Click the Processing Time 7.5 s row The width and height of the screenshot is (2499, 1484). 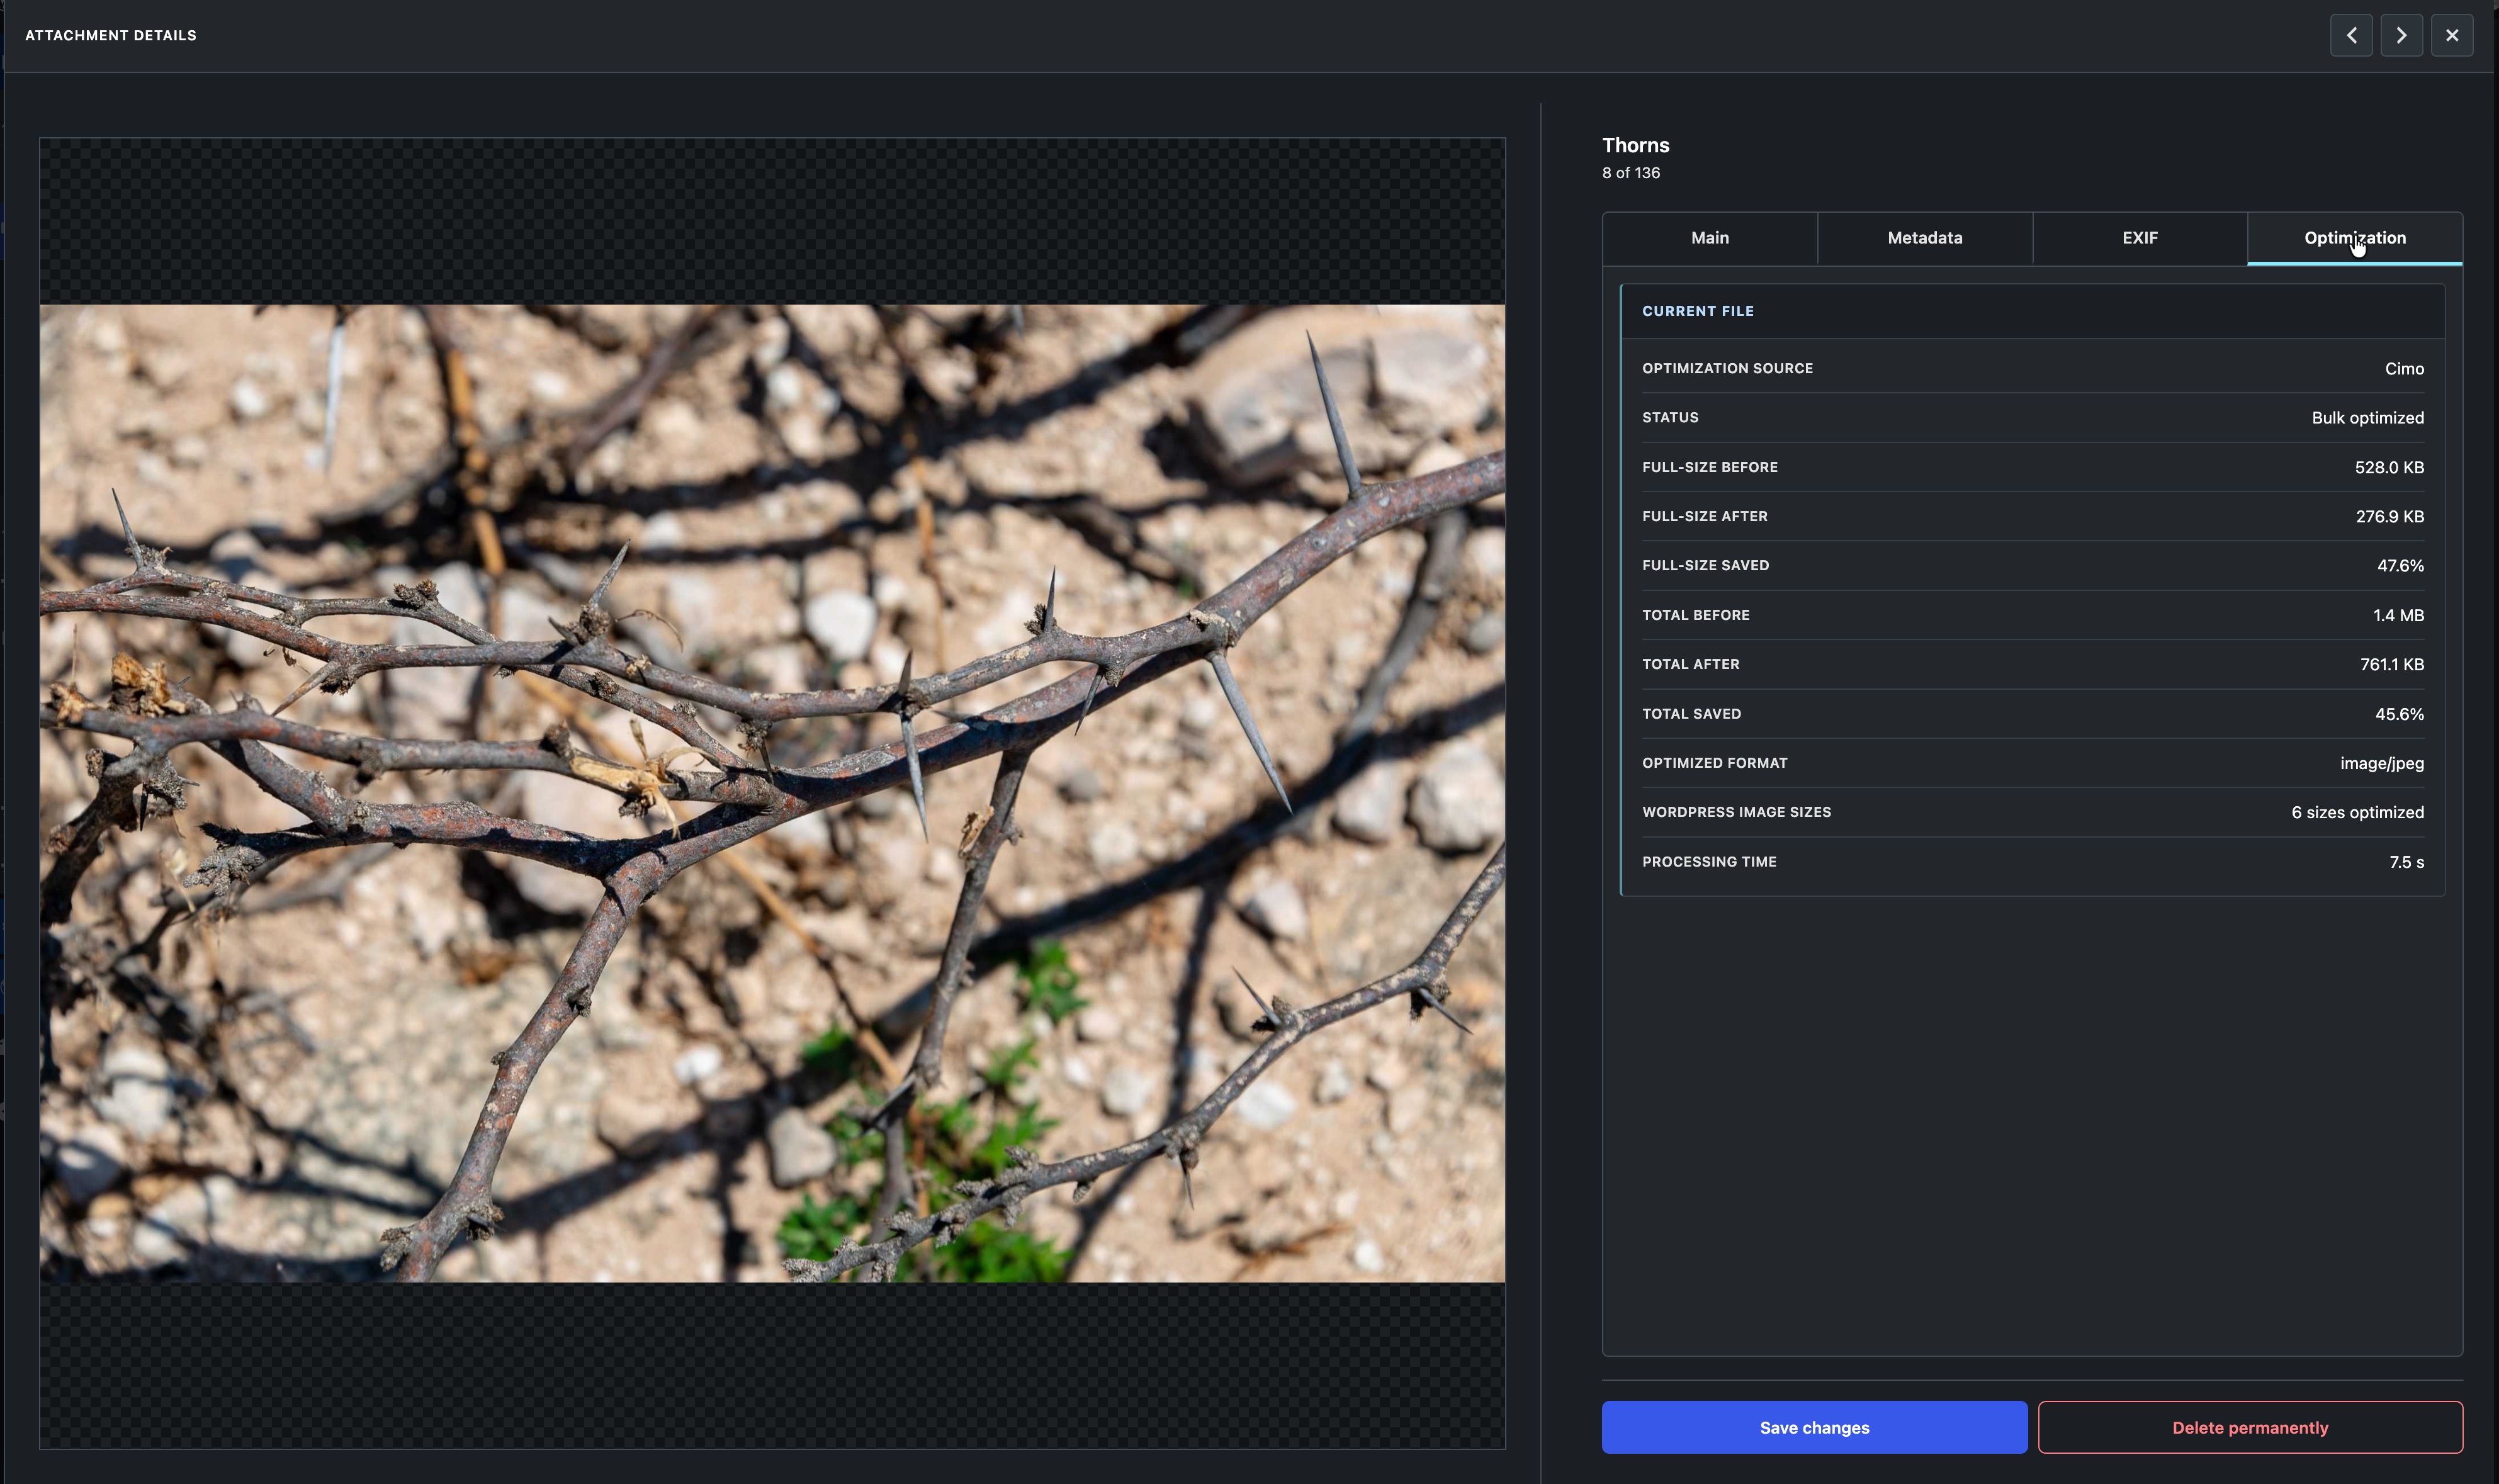(2032, 862)
